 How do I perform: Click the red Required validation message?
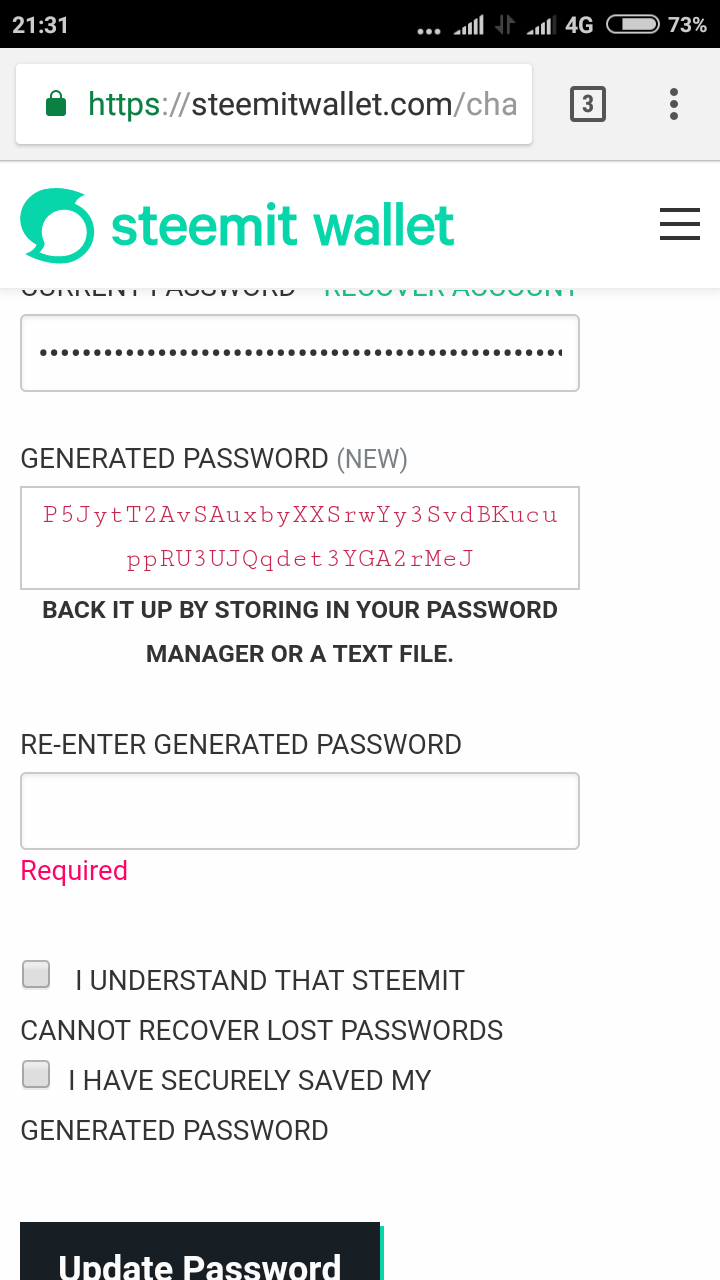coord(74,871)
